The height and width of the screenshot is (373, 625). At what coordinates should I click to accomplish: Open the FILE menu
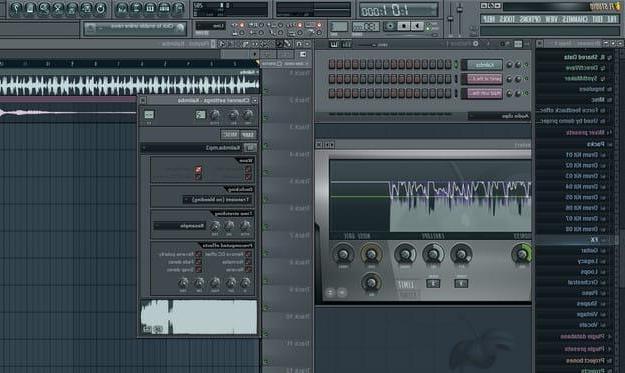611,19
